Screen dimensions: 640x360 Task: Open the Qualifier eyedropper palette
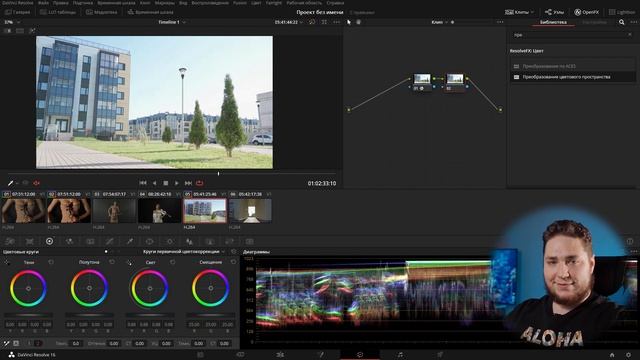coord(129,241)
